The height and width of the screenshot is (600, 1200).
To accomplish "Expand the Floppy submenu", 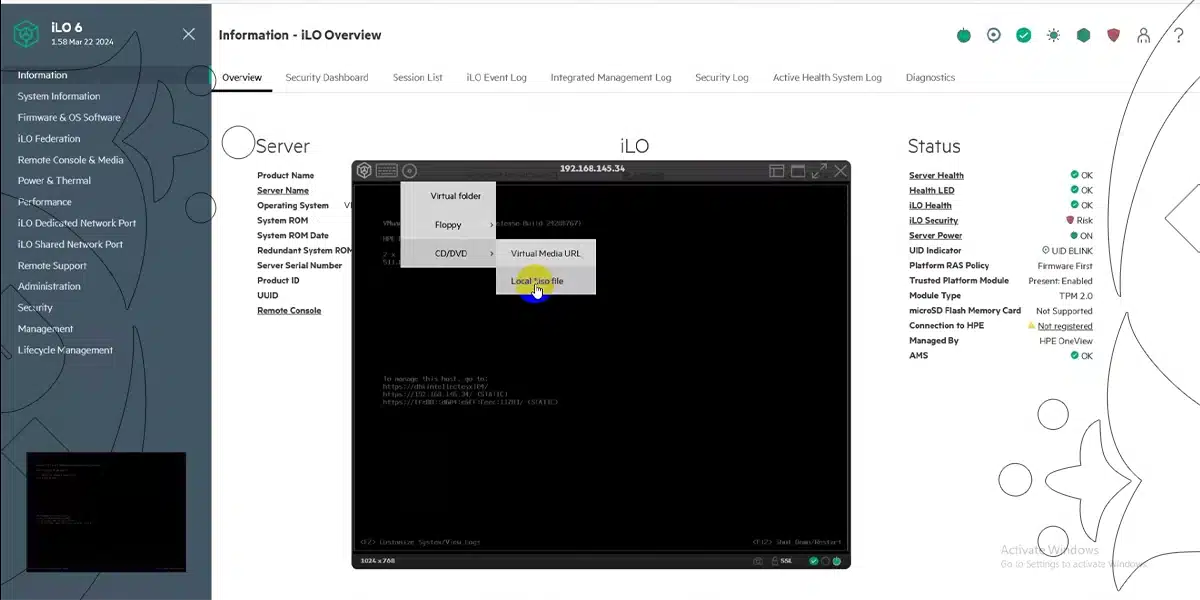I will coord(448,225).
